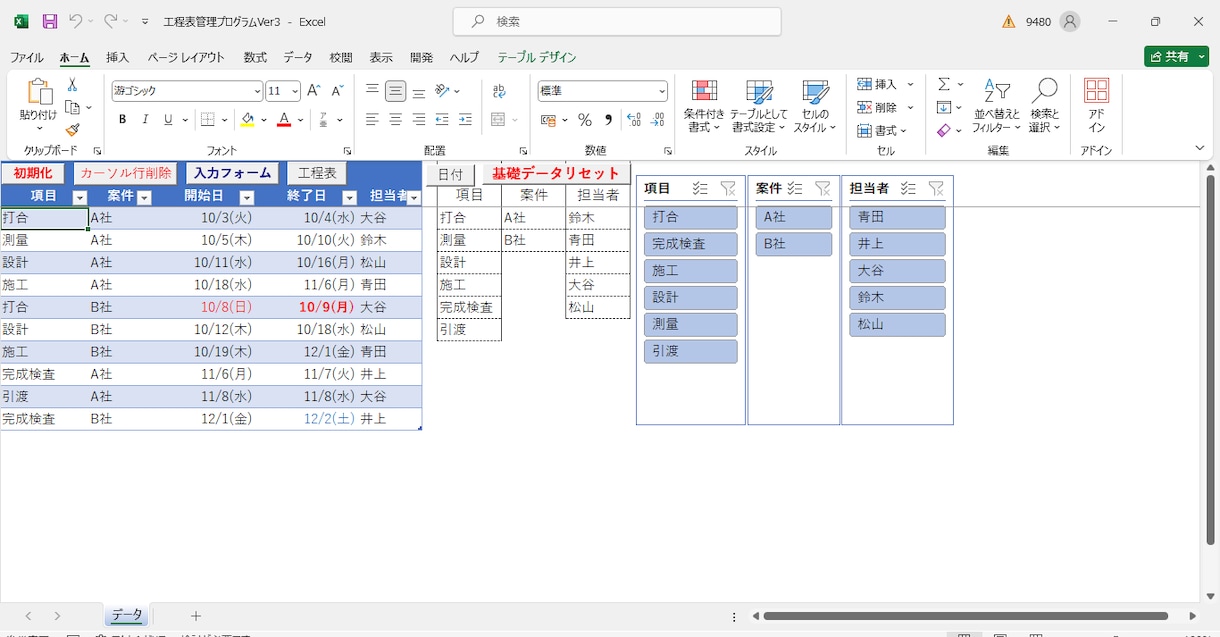This screenshot has height=637, width=1220.
Task: Switch to the テーブルデザイン tab
Action: coord(537,57)
